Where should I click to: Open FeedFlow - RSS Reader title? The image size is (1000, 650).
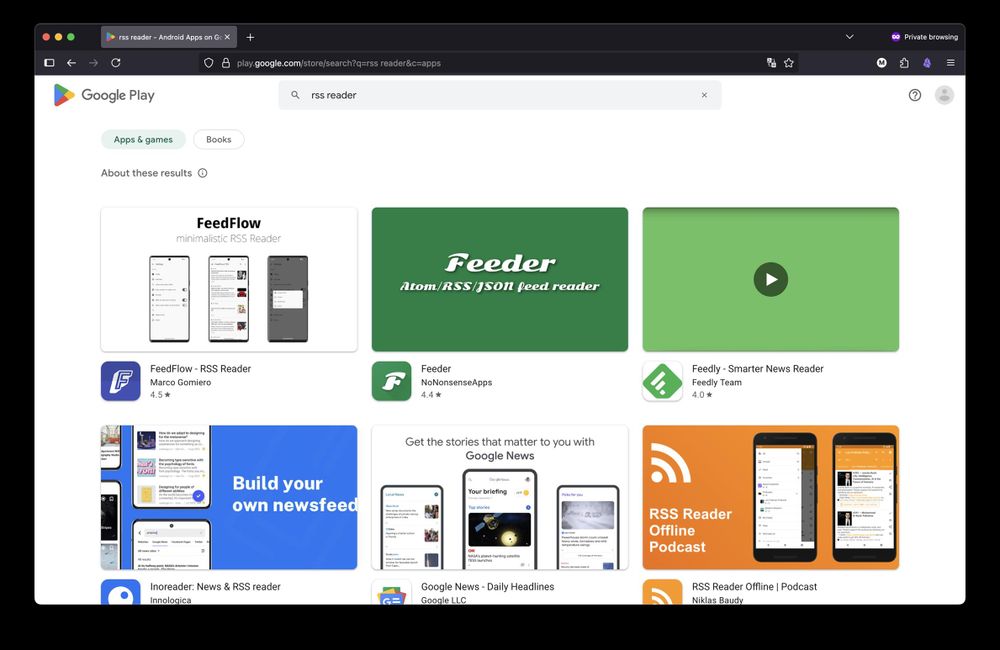[200, 369]
